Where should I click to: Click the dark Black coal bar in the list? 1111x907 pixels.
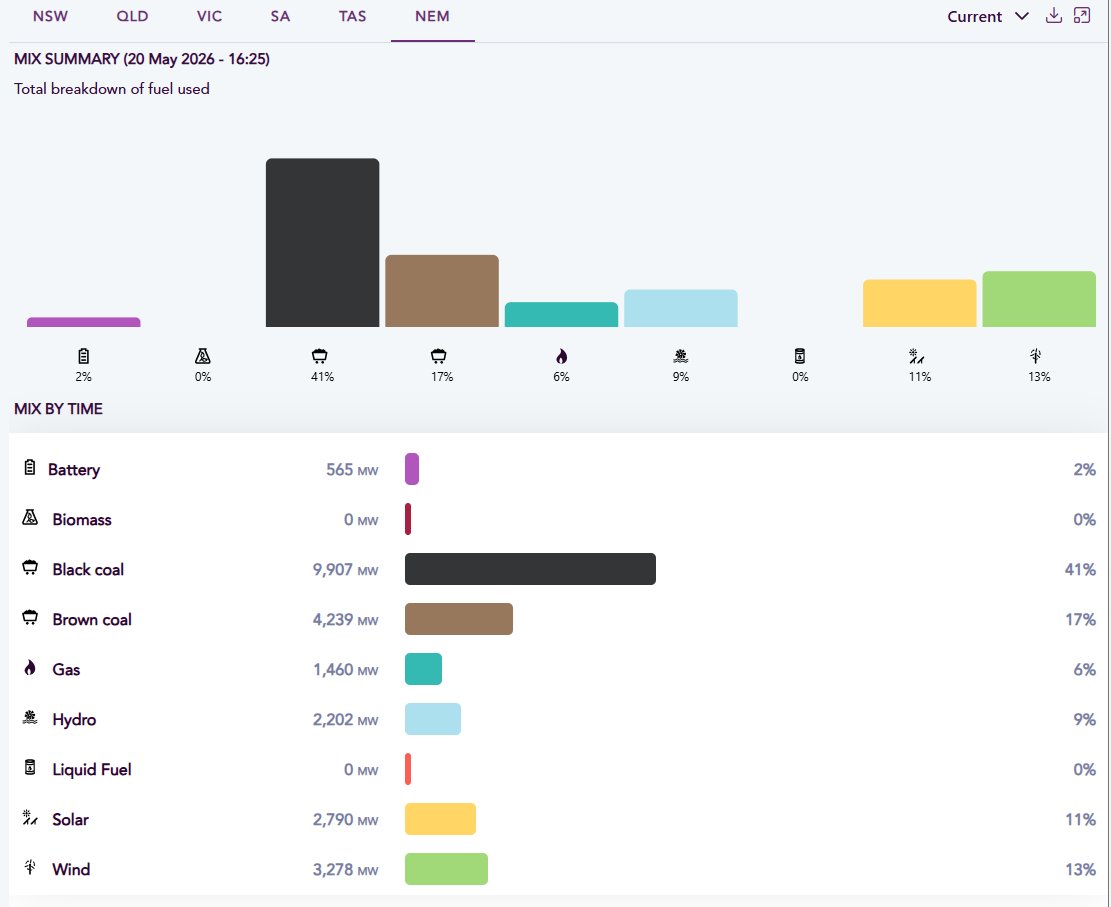(x=530, y=569)
